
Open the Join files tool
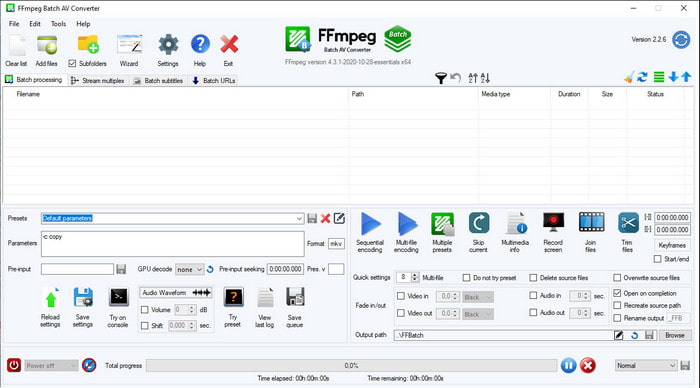592,222
